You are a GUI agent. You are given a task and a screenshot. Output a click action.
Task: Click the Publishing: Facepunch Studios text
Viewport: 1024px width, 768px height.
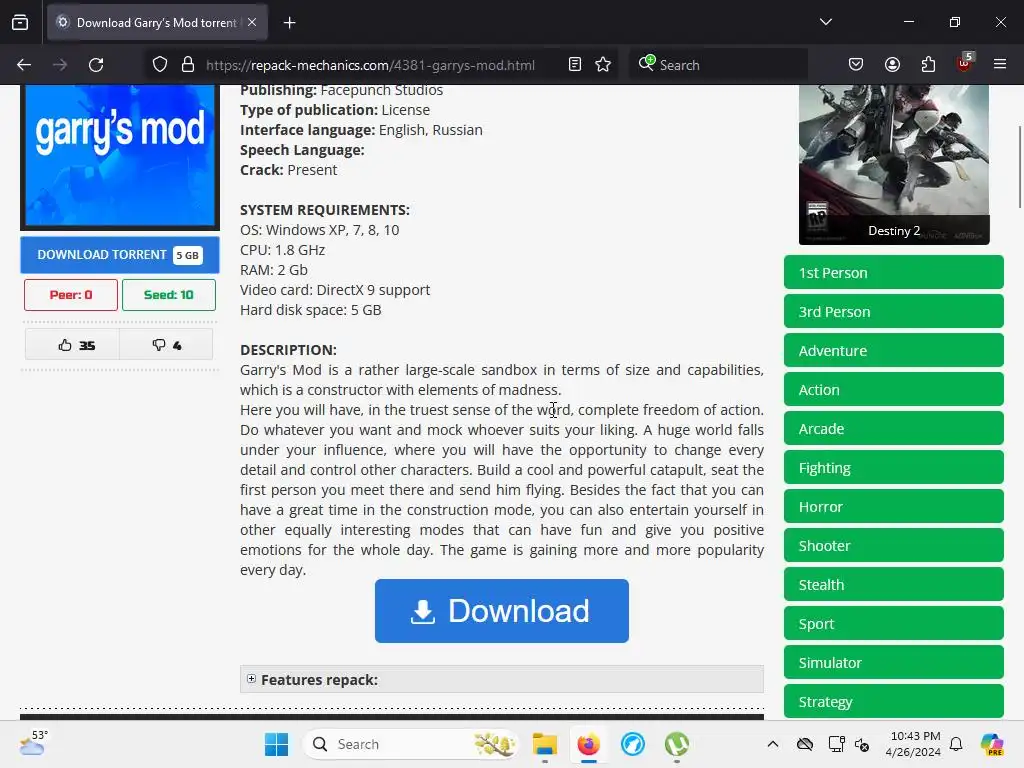point(342,90)
